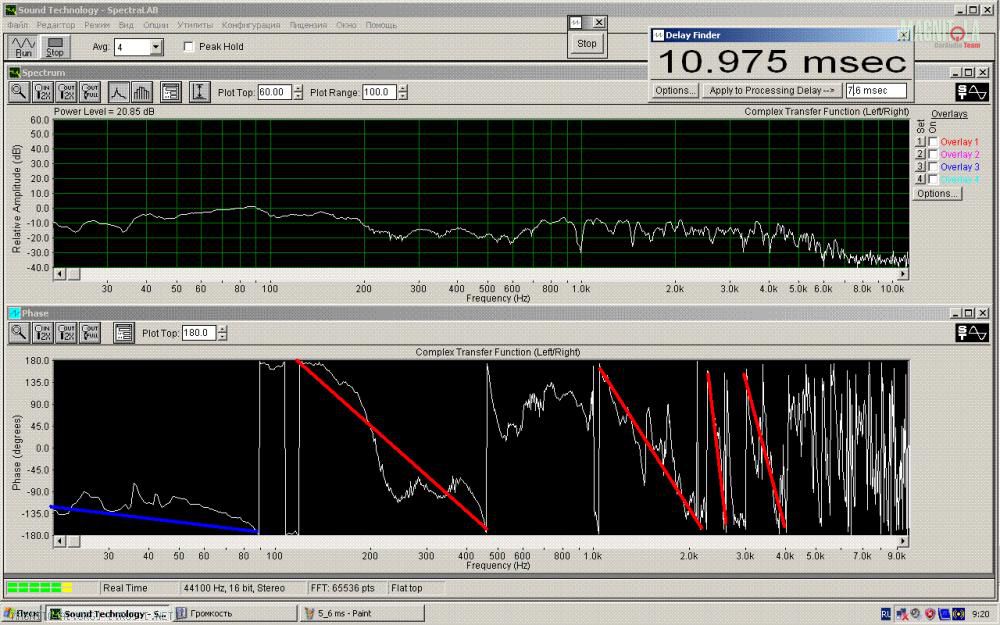This screenshot has height=625, width=1000.
Task: Click Apply to Processing Delay button
Action: pyautogui.click(x=772, y=91)
